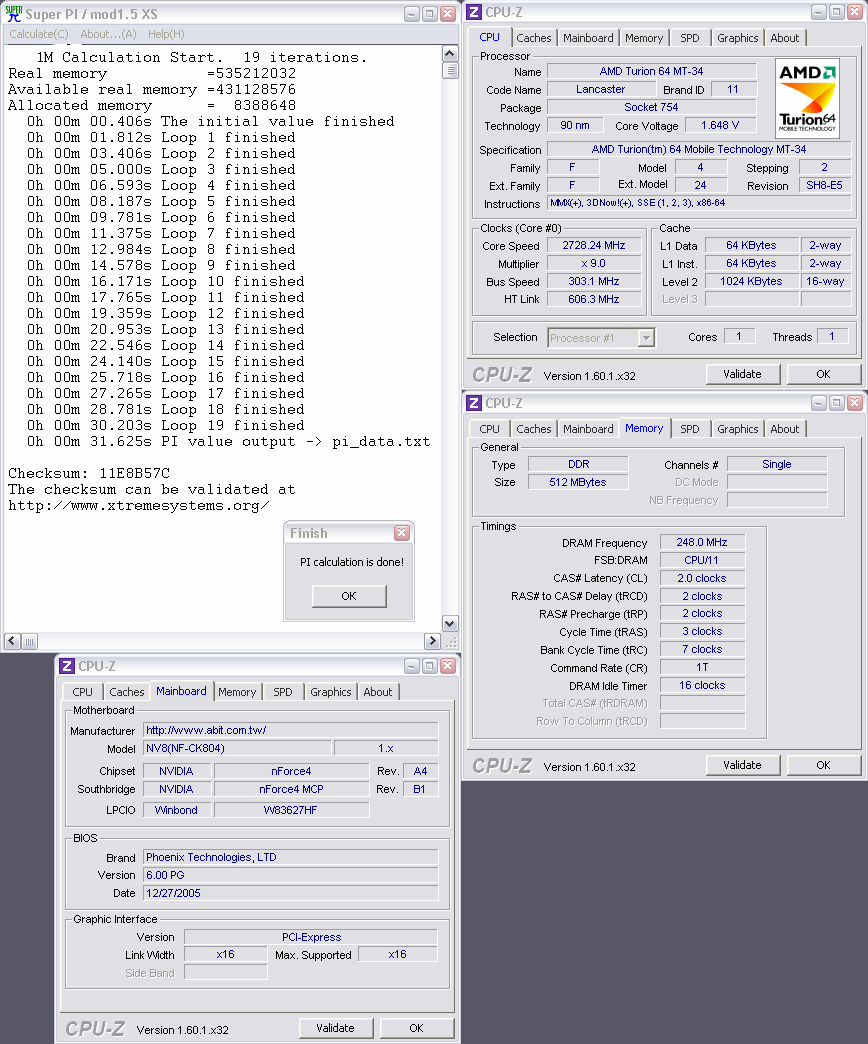Click the AMD Turion 64 processor logo
This screenshot has width=868, height=1044.
pos(807,99)
